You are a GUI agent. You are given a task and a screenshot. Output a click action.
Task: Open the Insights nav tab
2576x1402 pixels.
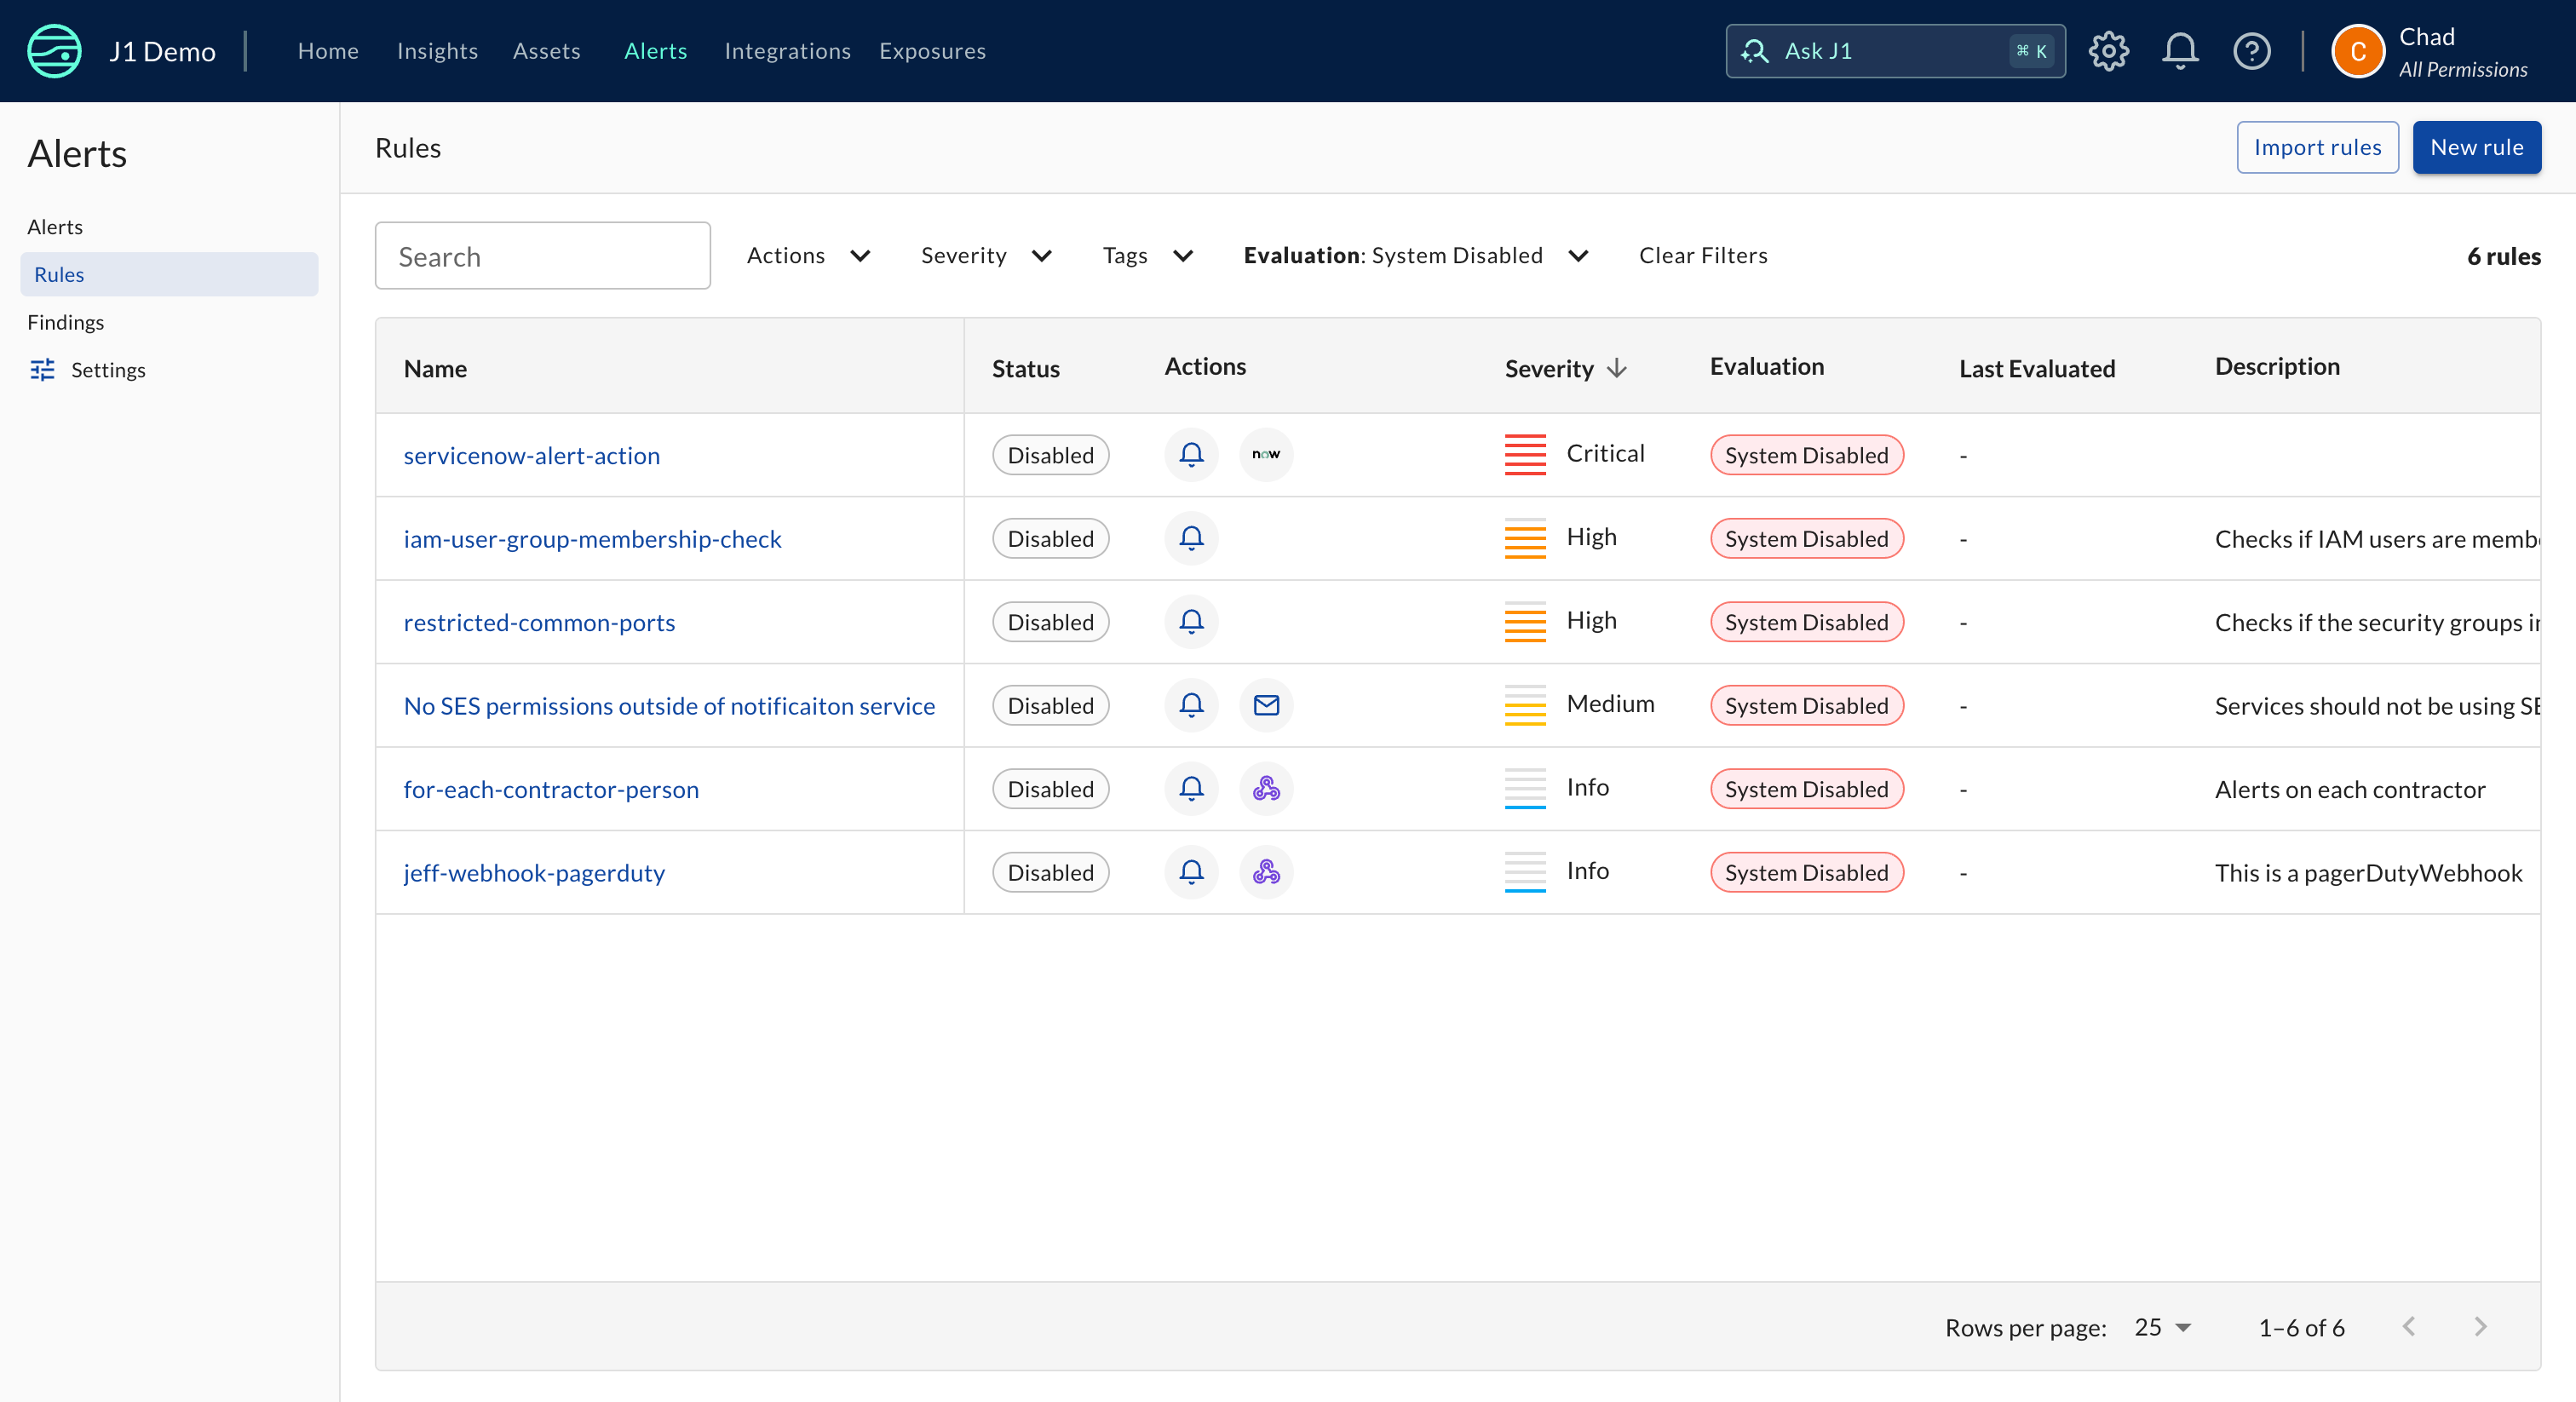coord(437,51)
